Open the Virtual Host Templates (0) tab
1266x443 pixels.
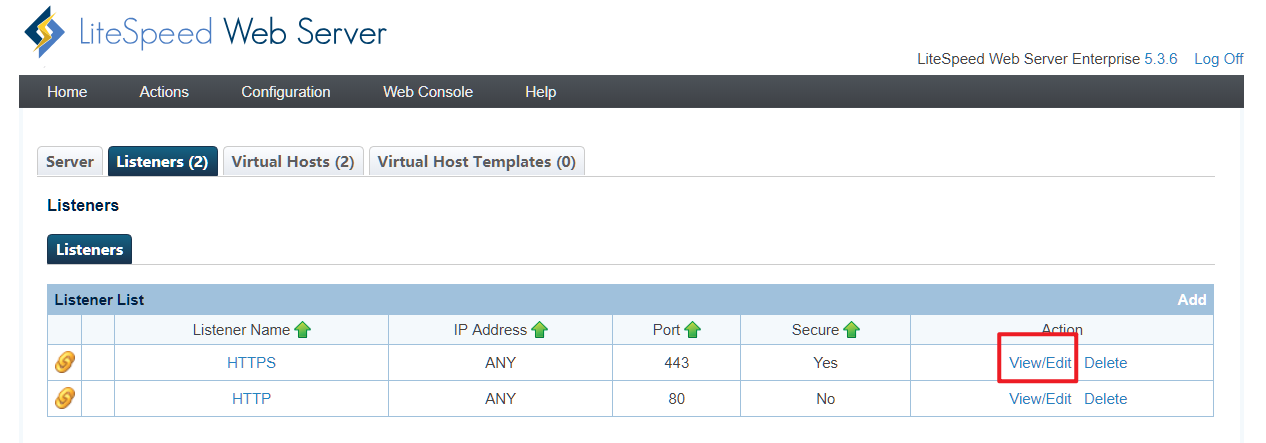click(x=476, y=162)
